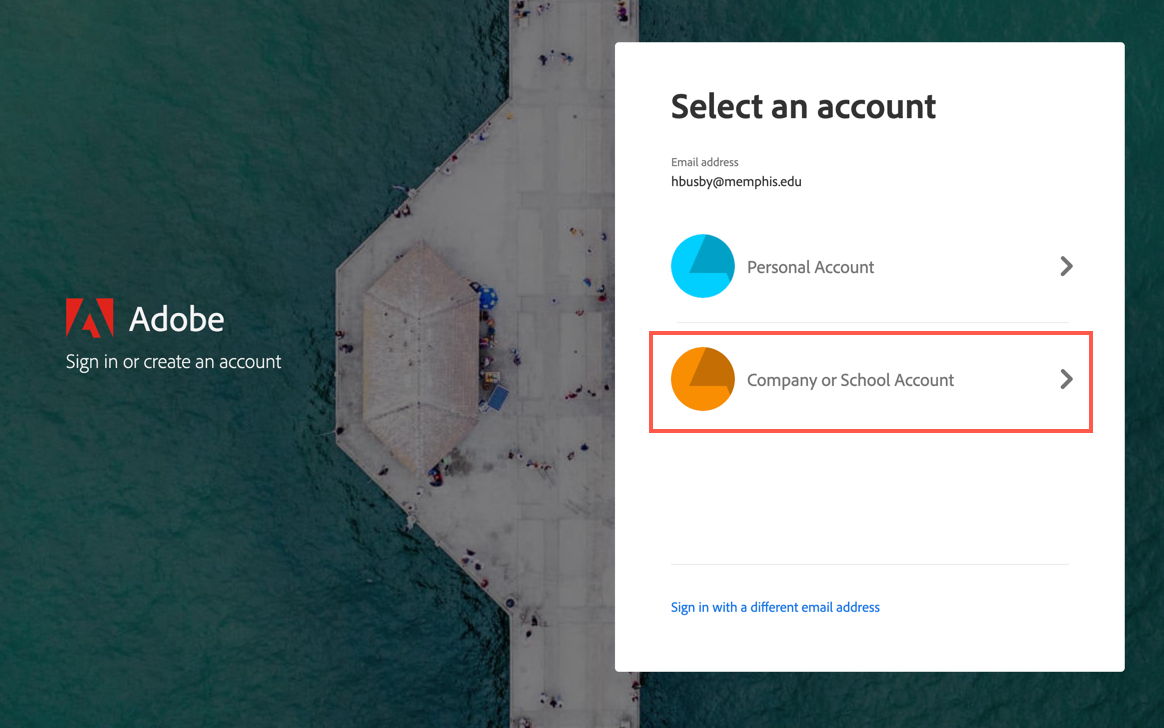Choose the Company or School Account label
The width and height of the screenshot is (1164, 728).
[x=850, y=380]
